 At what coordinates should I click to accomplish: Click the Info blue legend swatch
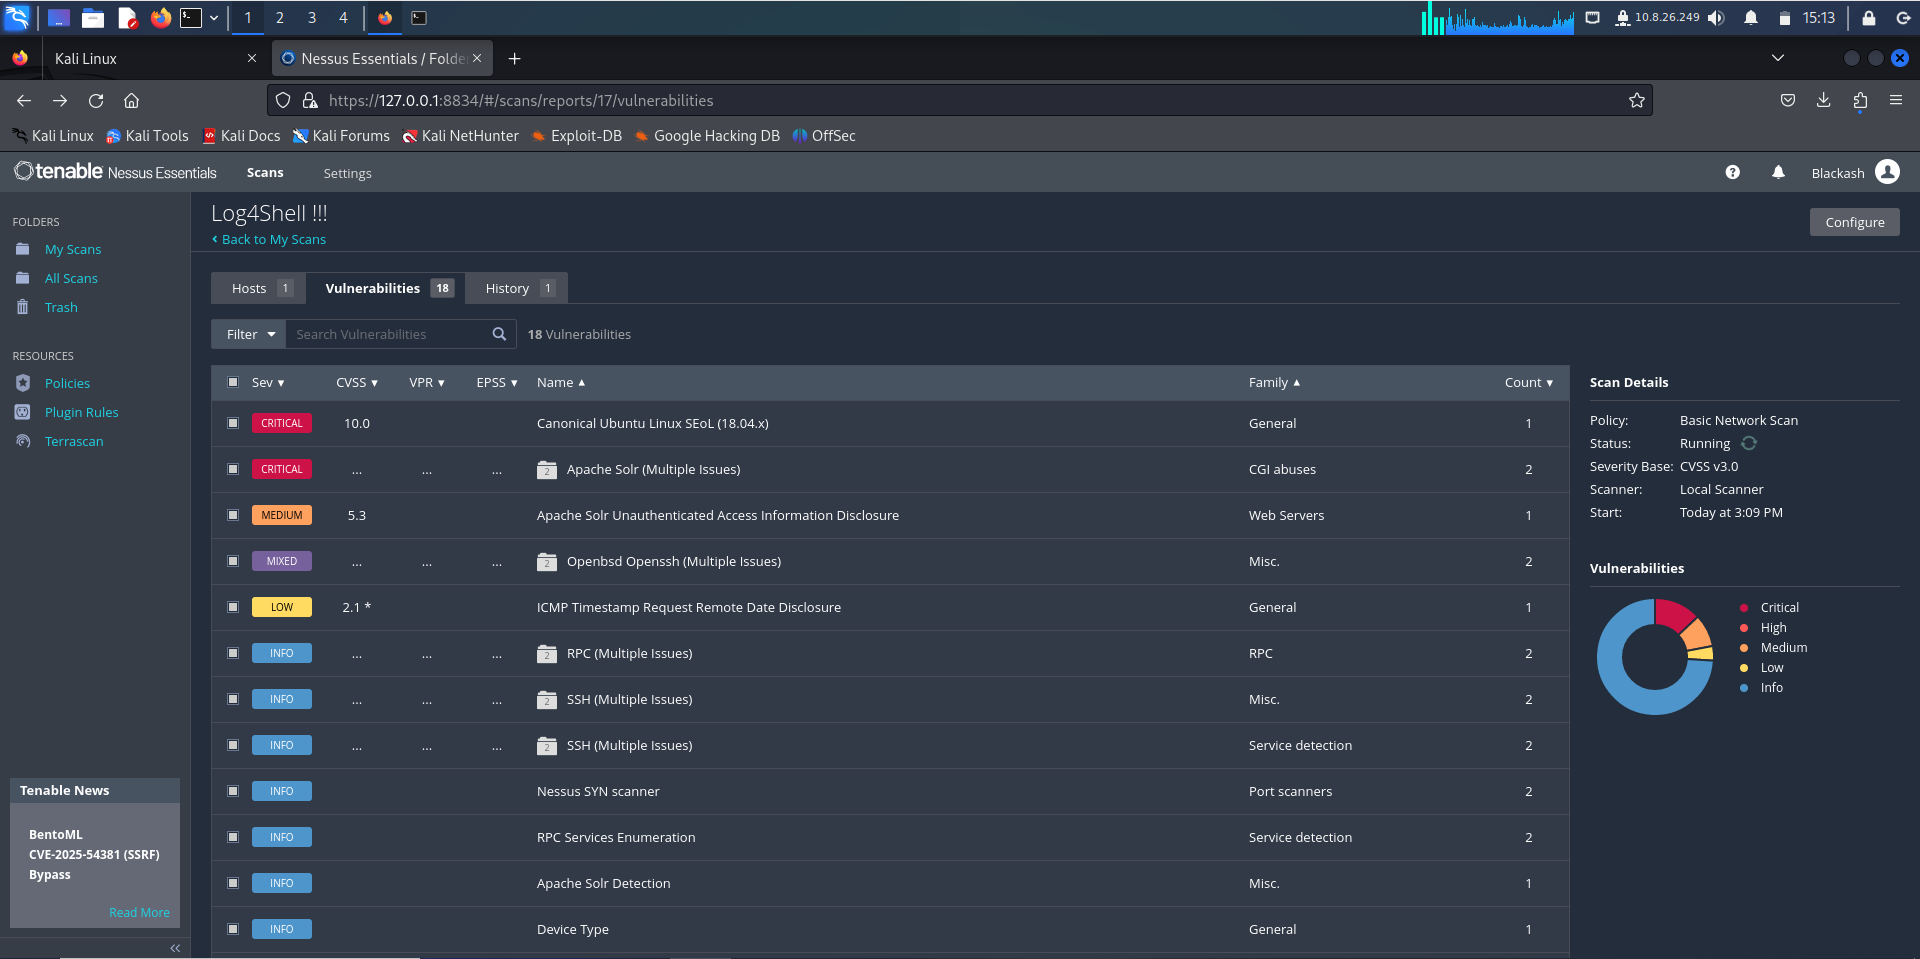click(1744, 688)
